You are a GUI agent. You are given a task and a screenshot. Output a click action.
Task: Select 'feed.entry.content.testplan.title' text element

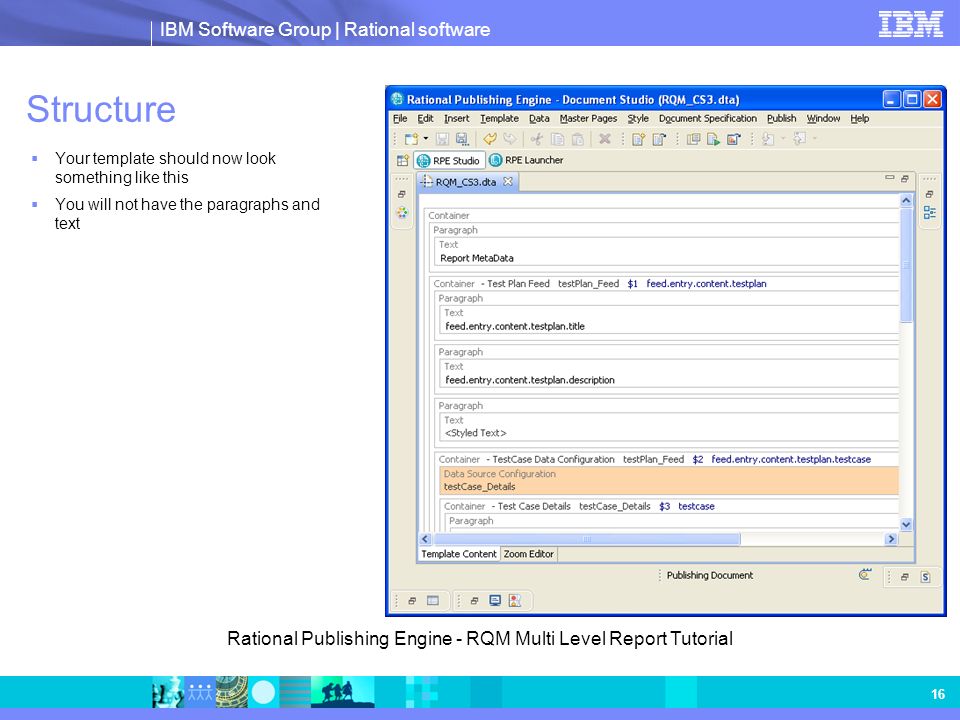pos(515,326)
